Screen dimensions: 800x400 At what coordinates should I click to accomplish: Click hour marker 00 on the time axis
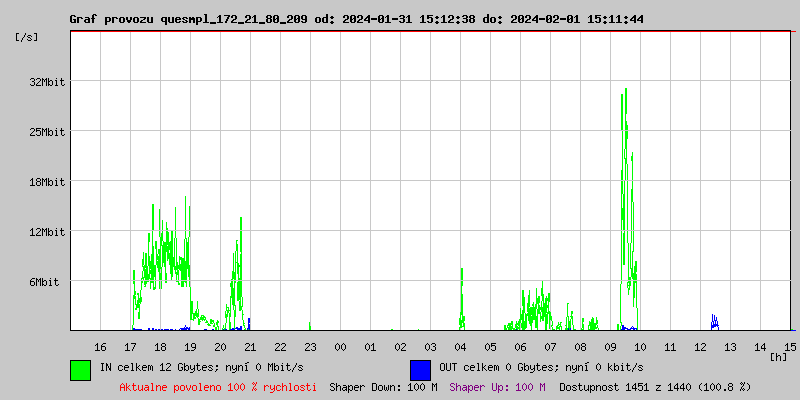(340, 347)
